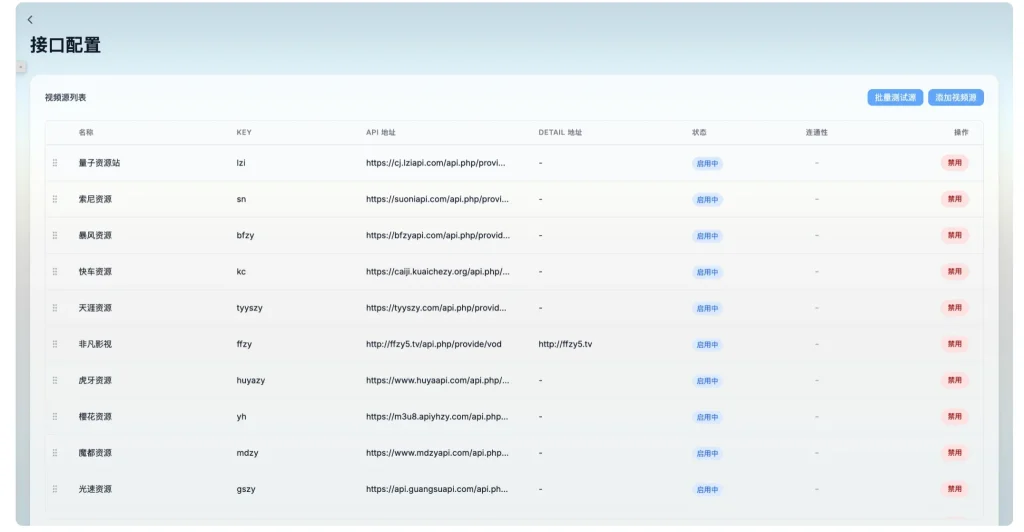Click the key value lzi
Viewport: 1024px width, 532px height.
[241, 163]
